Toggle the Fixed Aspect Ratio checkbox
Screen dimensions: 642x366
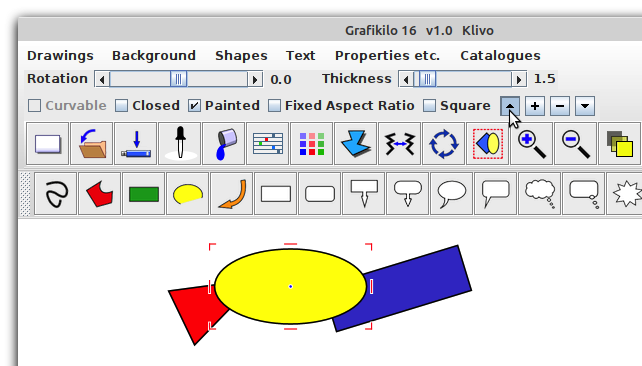tap(274, 106)
